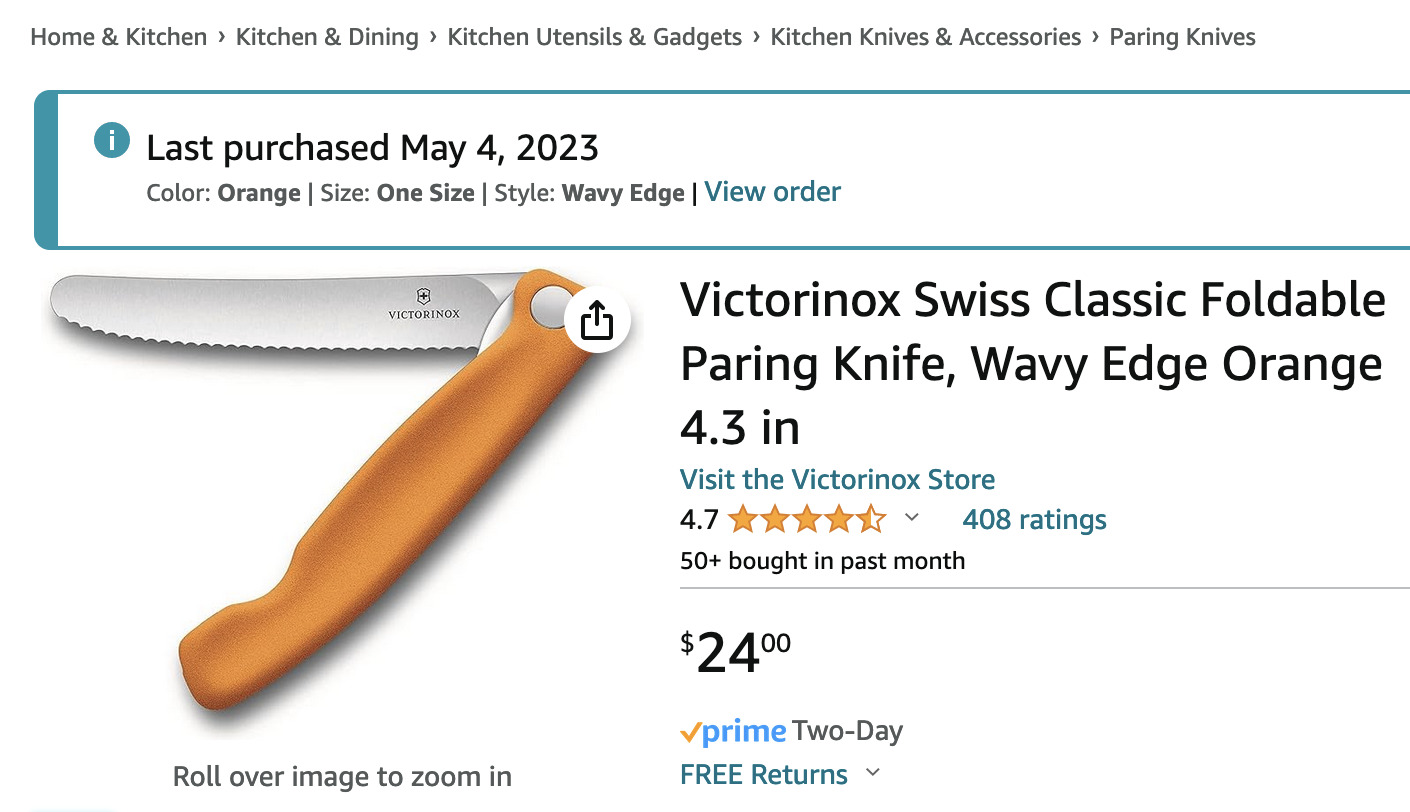
Task: Open the View order link
Action: coord(773,192)
